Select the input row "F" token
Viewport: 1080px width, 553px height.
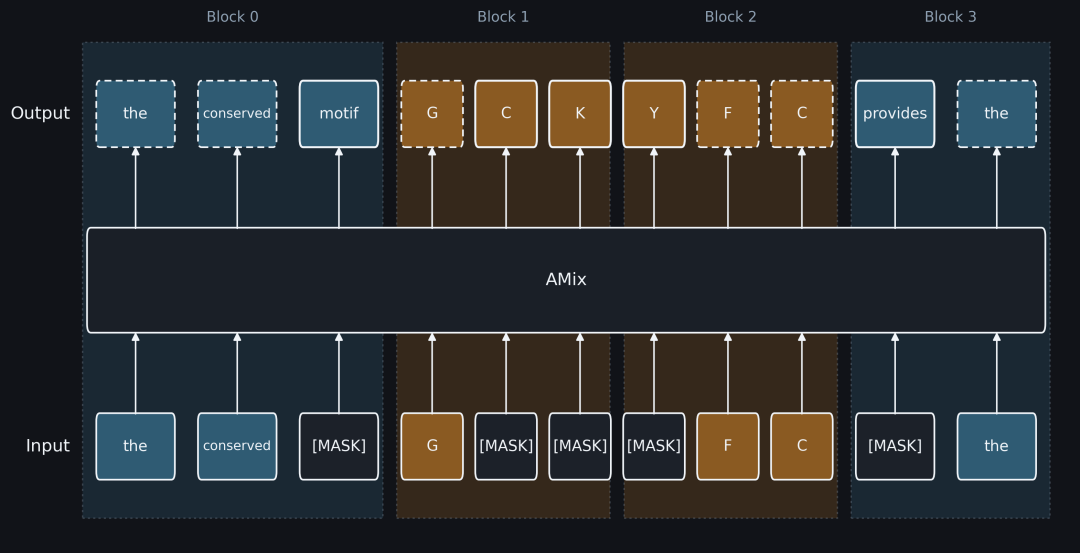click(x=728, y=446)
